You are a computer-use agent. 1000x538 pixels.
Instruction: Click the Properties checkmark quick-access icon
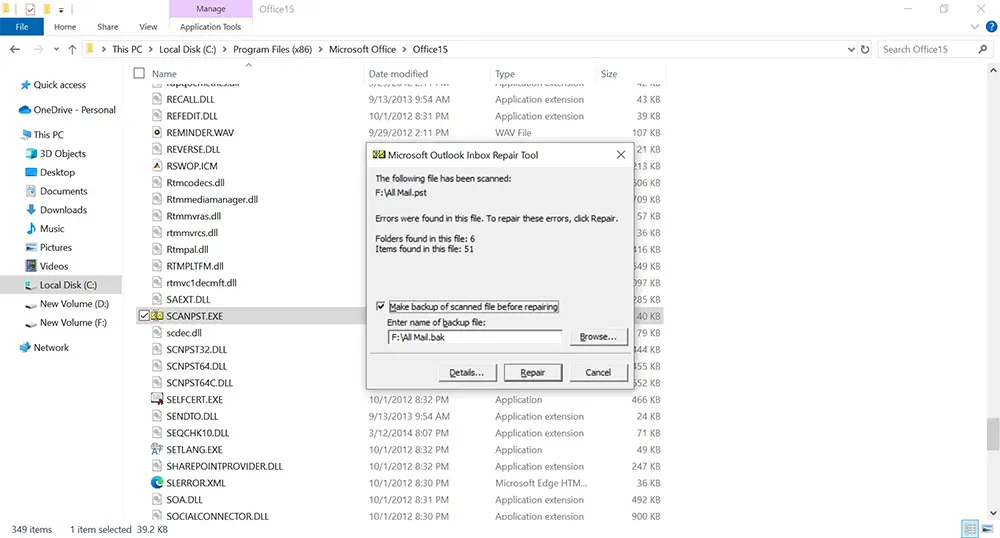(30, 10)
